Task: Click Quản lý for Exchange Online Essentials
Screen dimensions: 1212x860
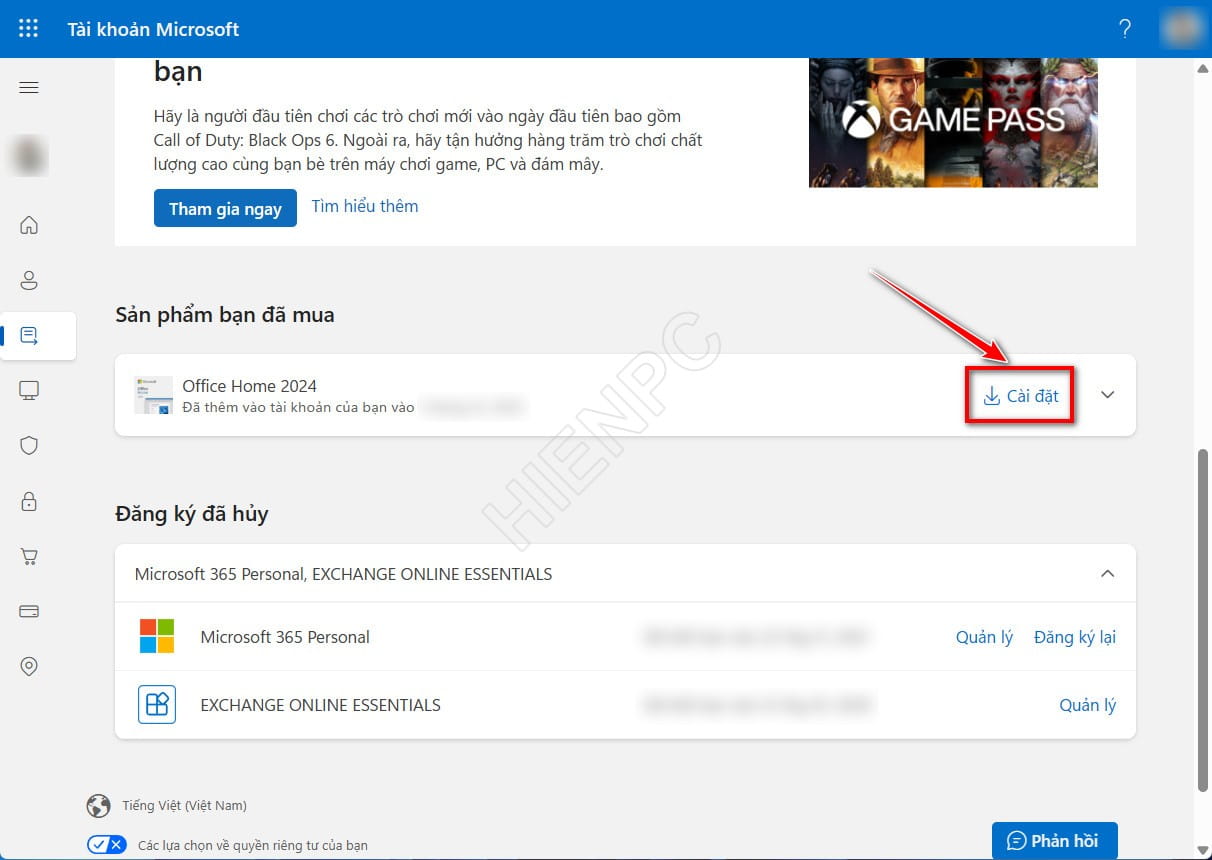Action: point(1088,705)
